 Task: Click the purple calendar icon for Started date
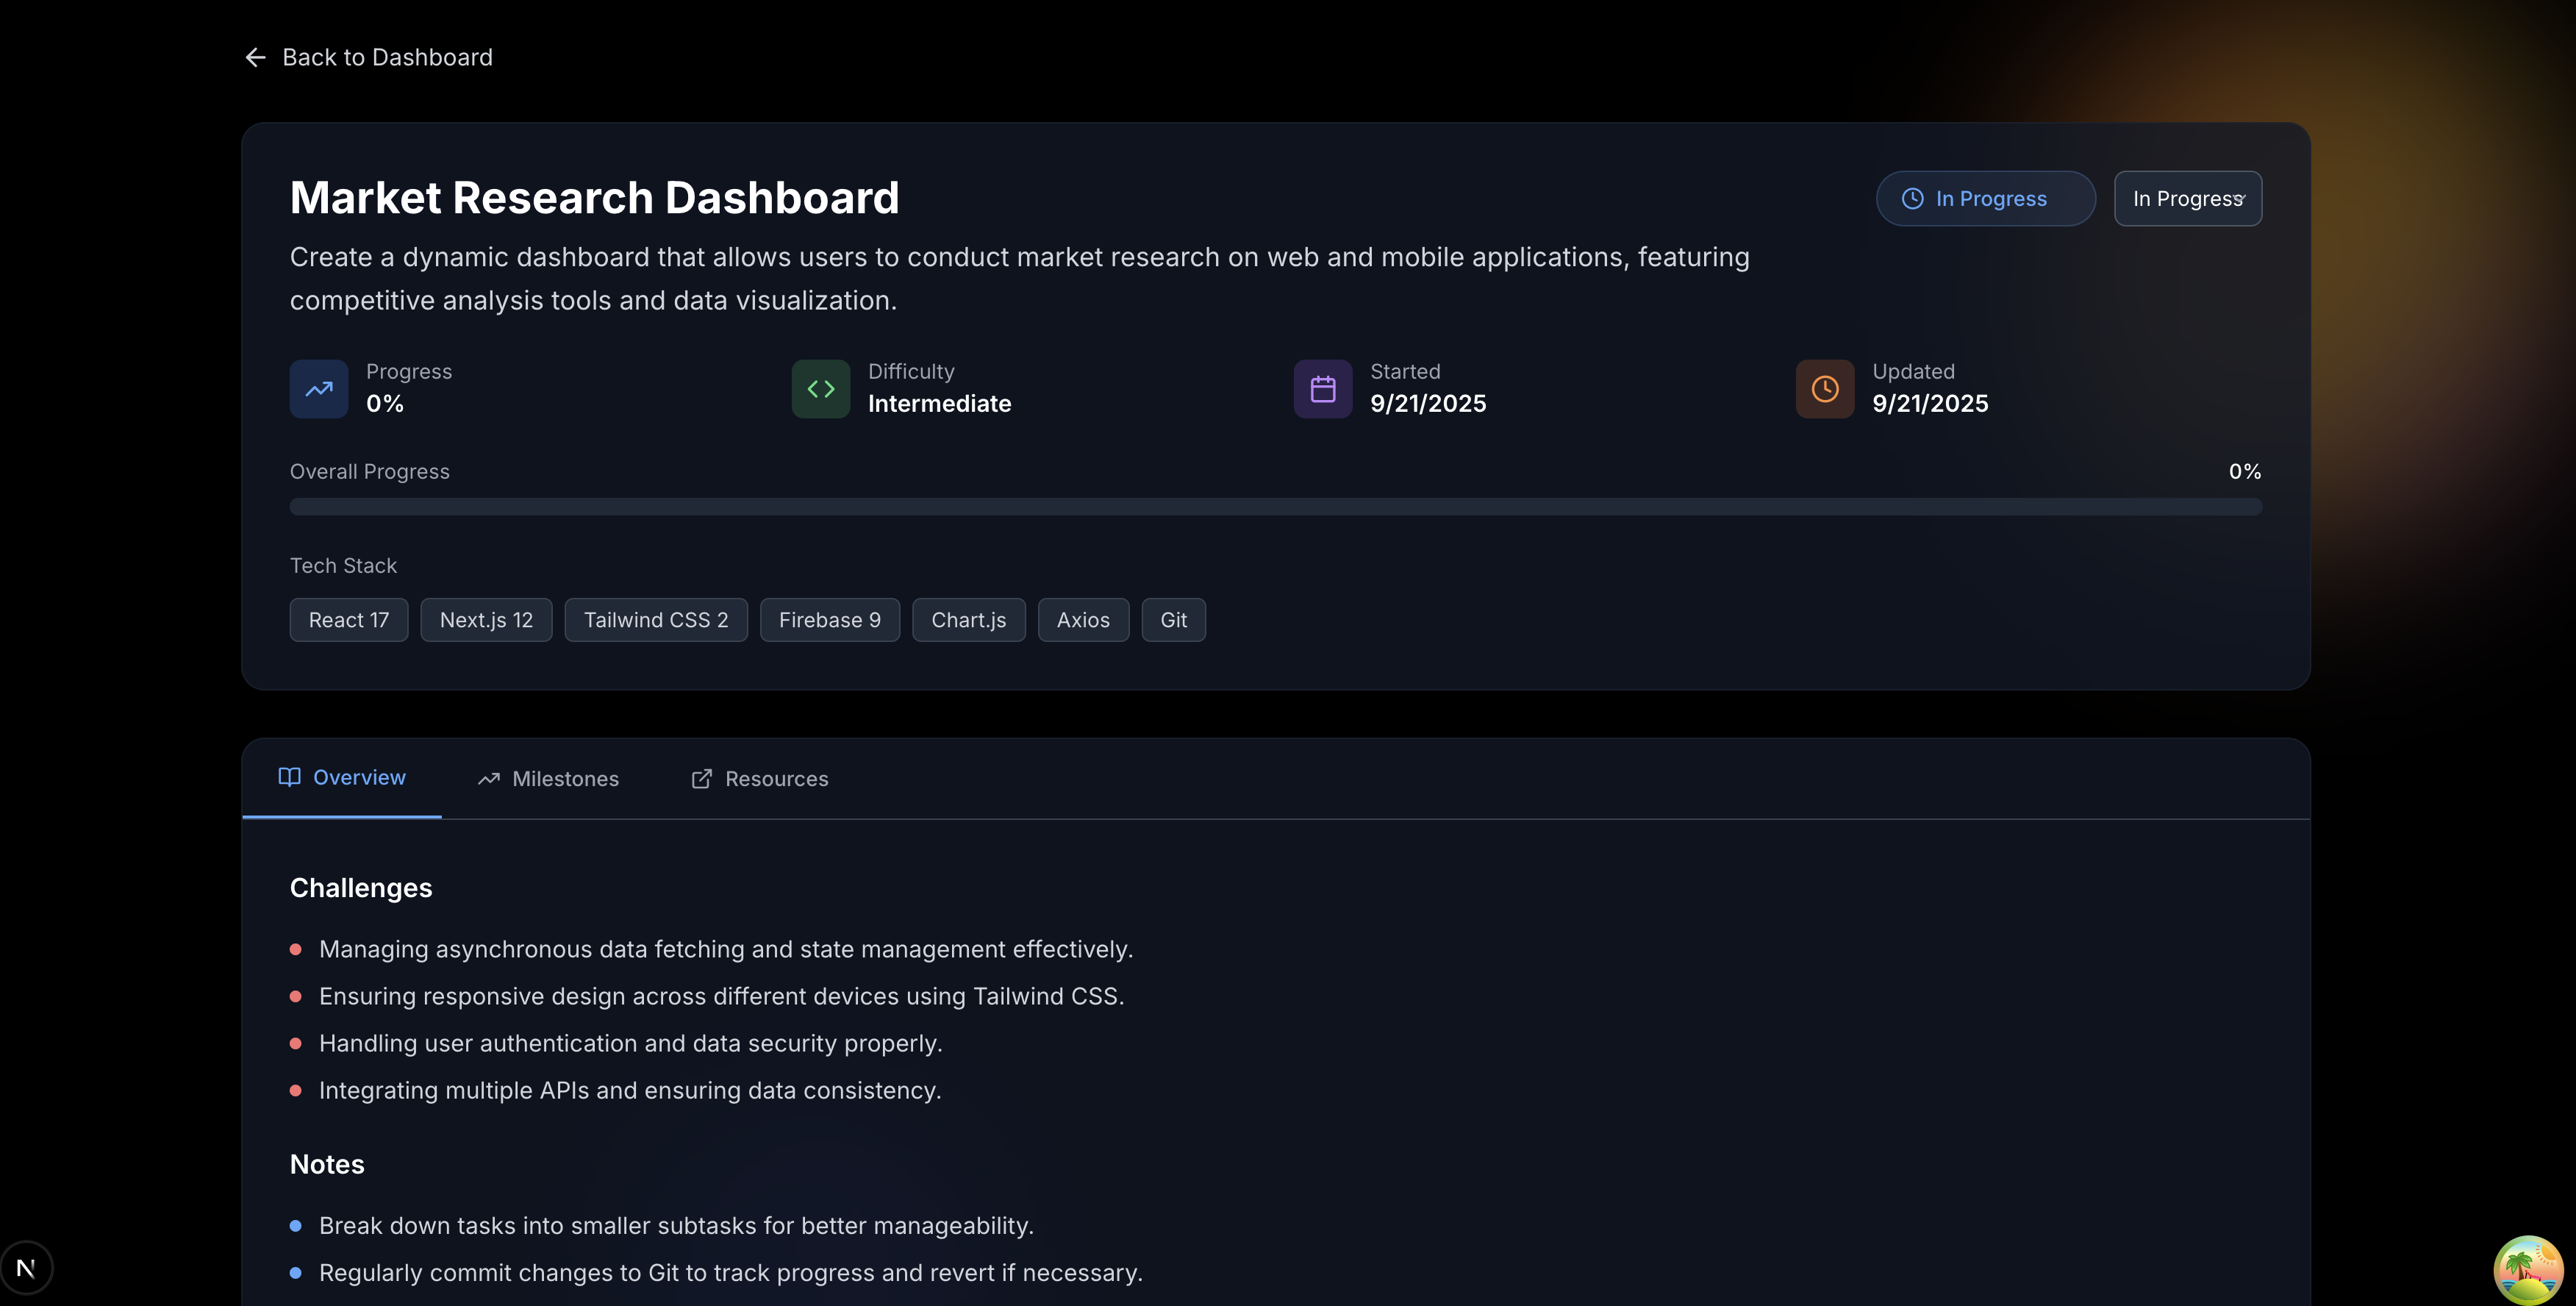[x=1322, y=389]
